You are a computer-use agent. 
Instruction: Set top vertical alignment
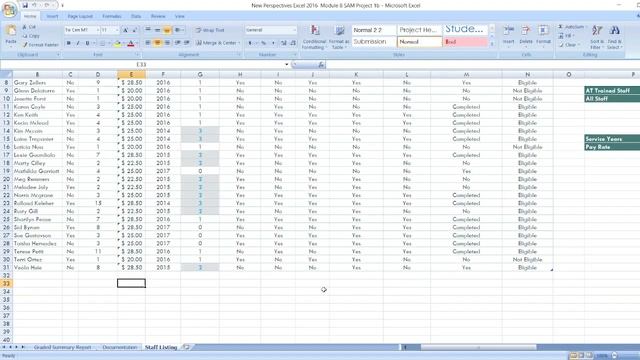click(148, 30)
